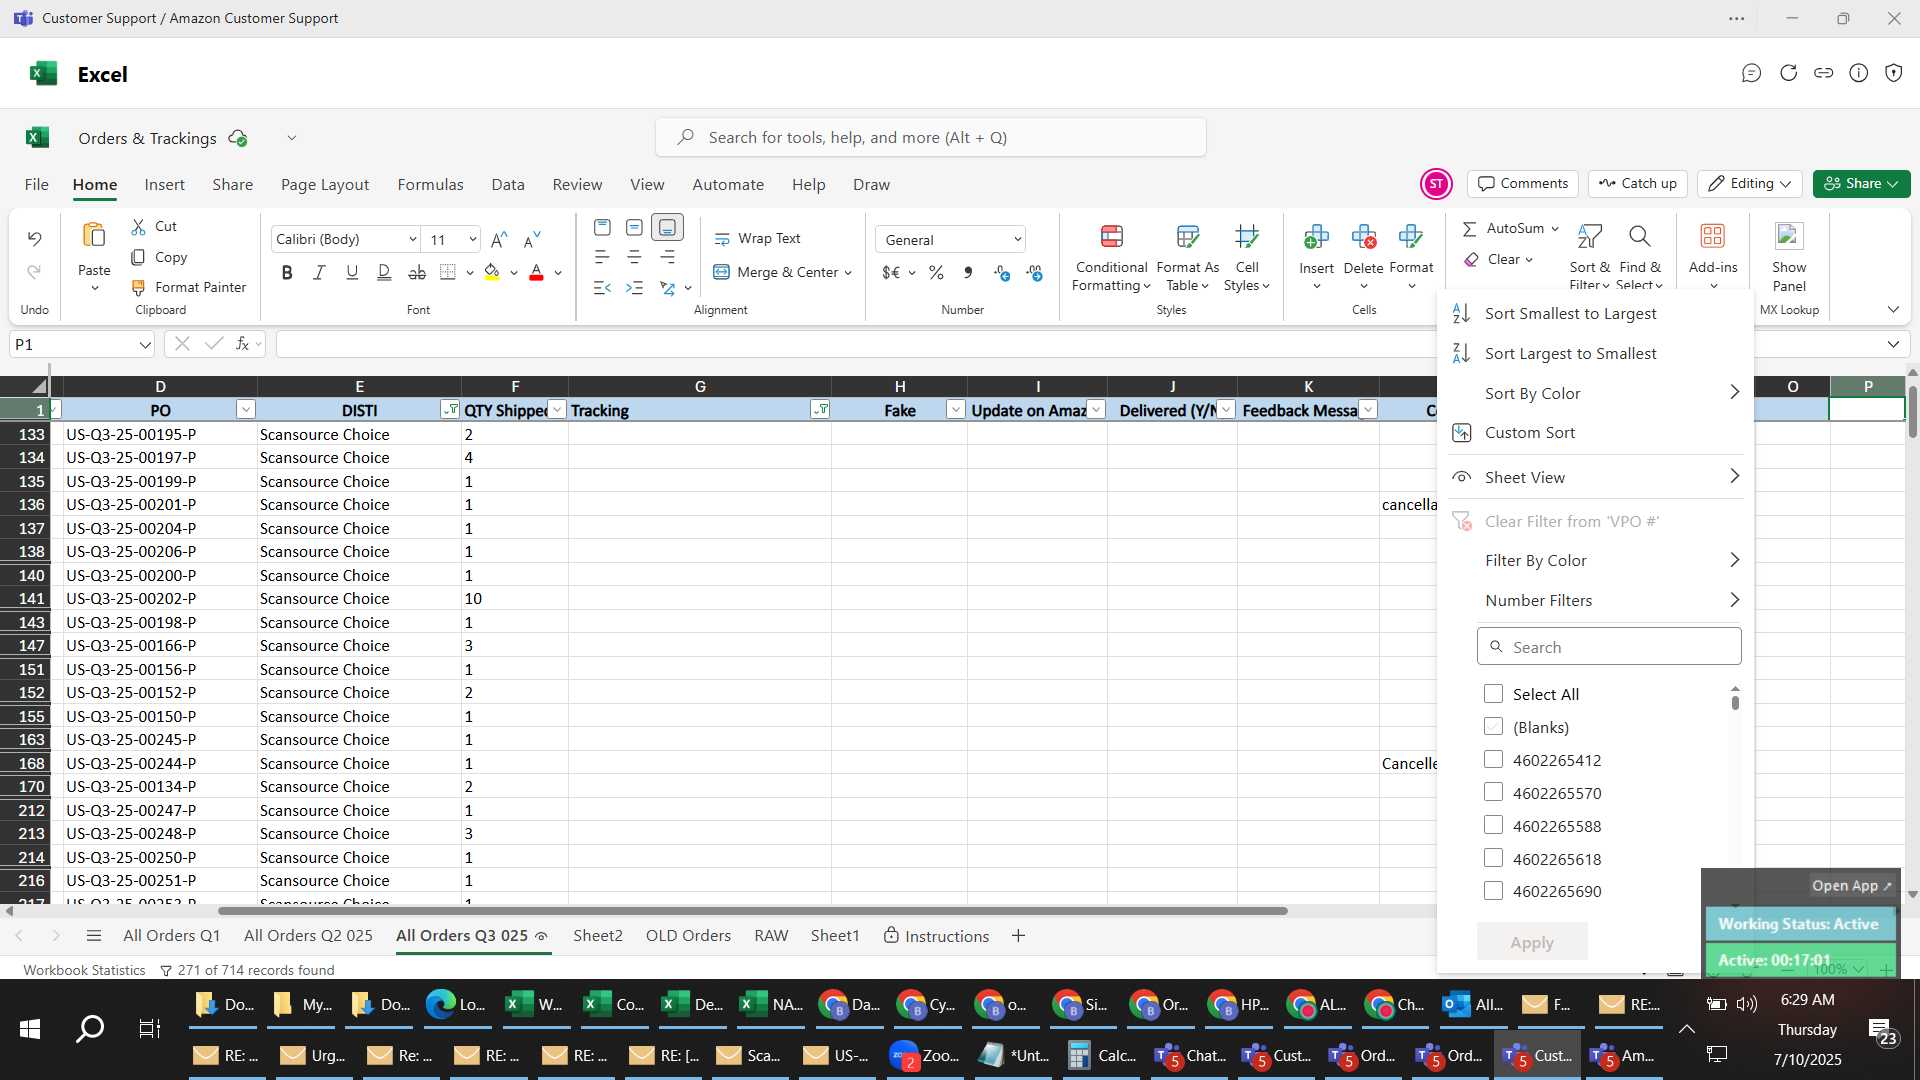
Task: Click the red font color swatch
Action: [x=536, y=273]
